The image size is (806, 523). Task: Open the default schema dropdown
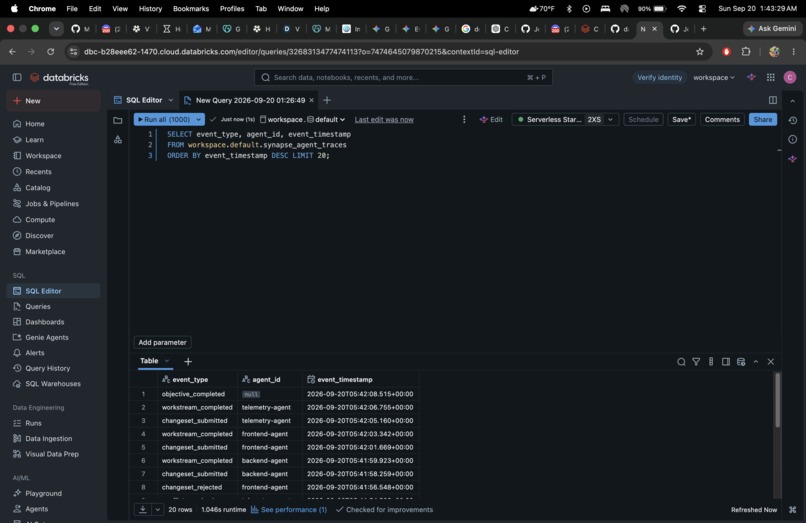tap(326, 119)
